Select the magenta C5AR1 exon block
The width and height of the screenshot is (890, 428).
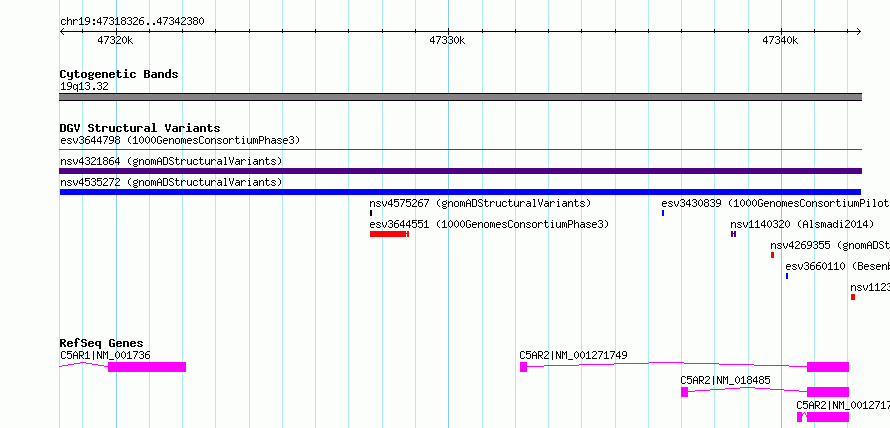147,367
